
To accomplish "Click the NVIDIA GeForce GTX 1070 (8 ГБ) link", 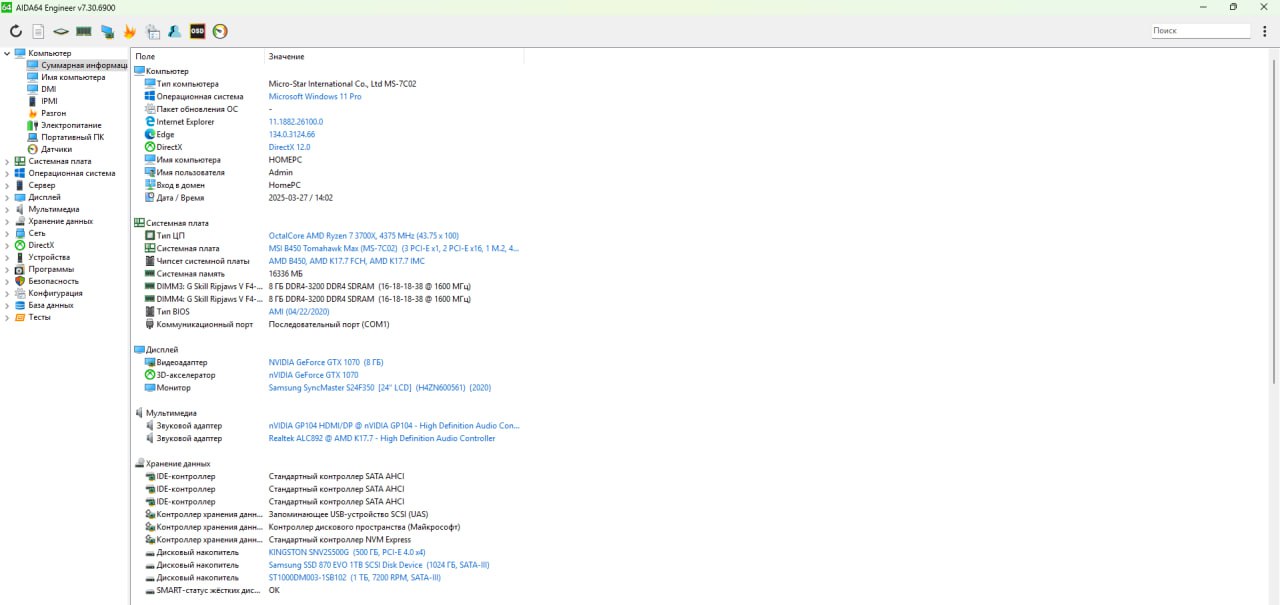I will 326,362.
